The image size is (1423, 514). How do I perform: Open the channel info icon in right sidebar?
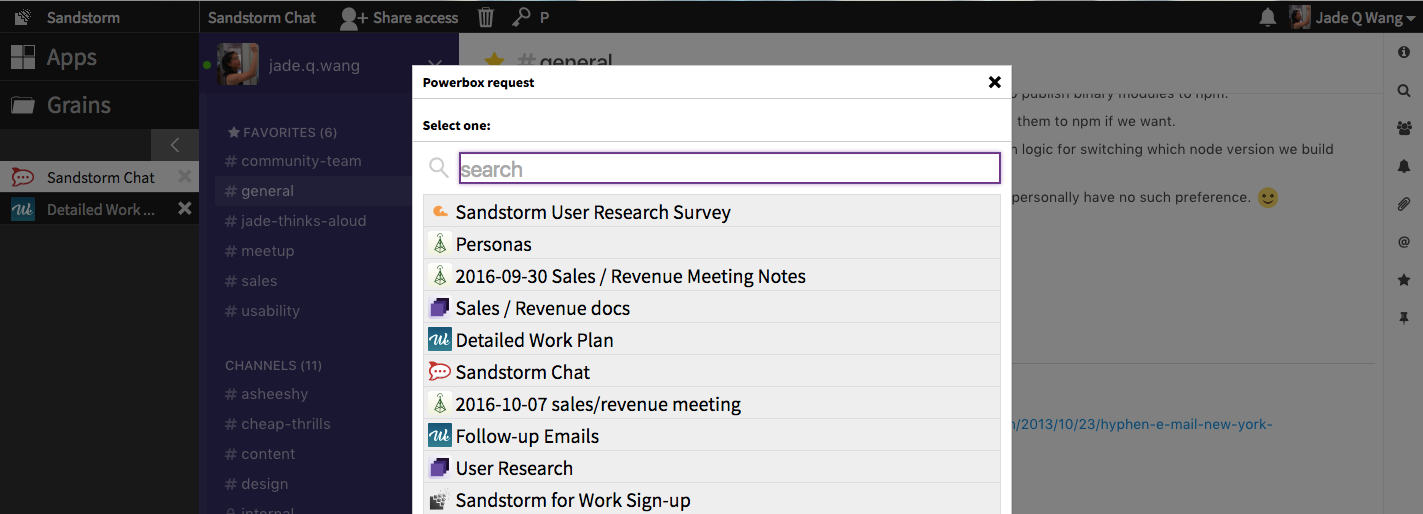(x=1403, y=52)
